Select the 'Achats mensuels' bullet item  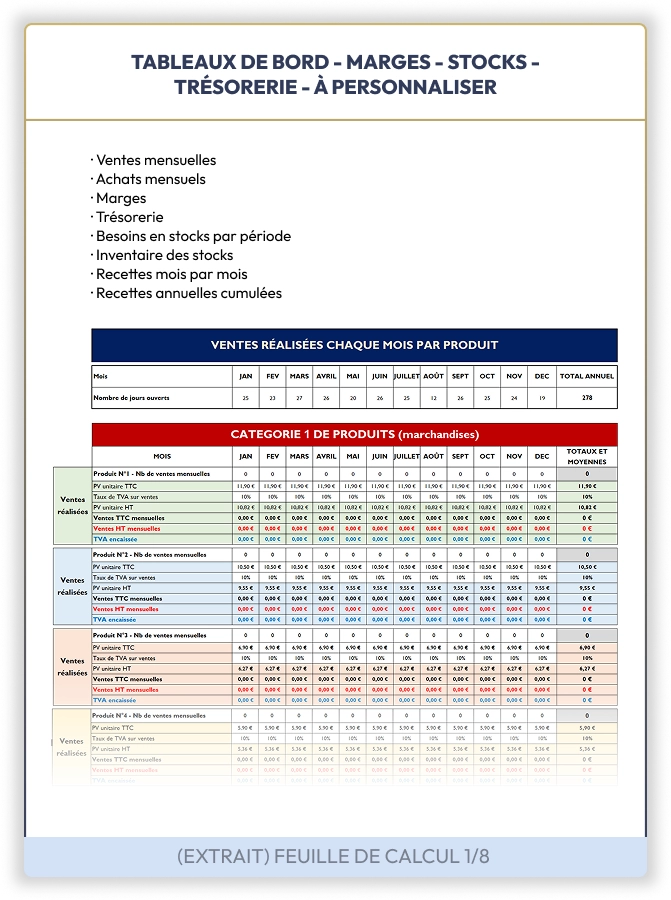coord(150,179)
